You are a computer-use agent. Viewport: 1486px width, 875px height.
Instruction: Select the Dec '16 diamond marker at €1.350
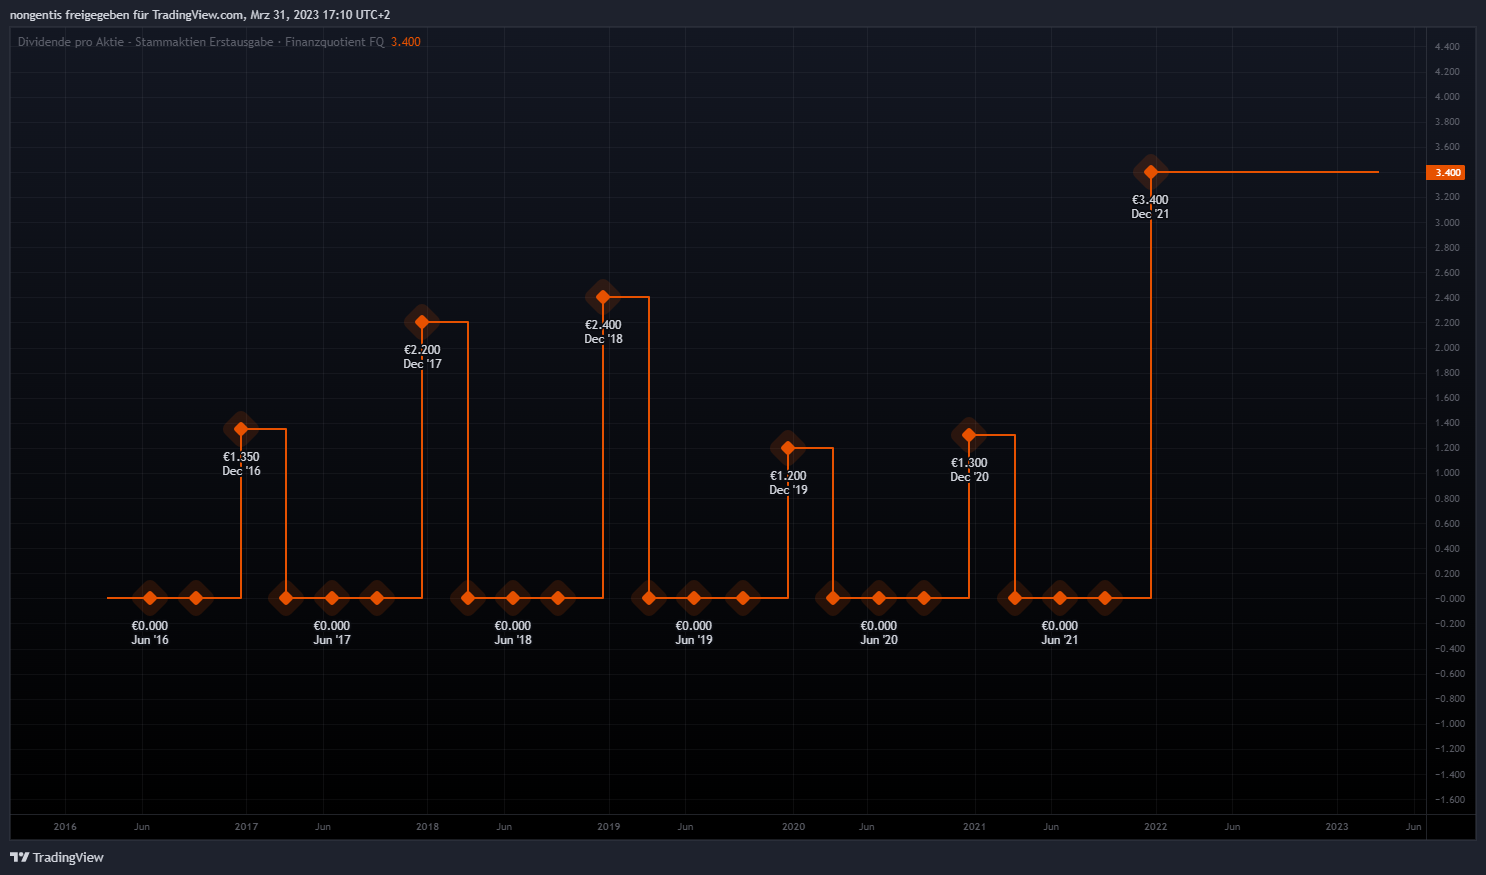click(x=241, y=429)
